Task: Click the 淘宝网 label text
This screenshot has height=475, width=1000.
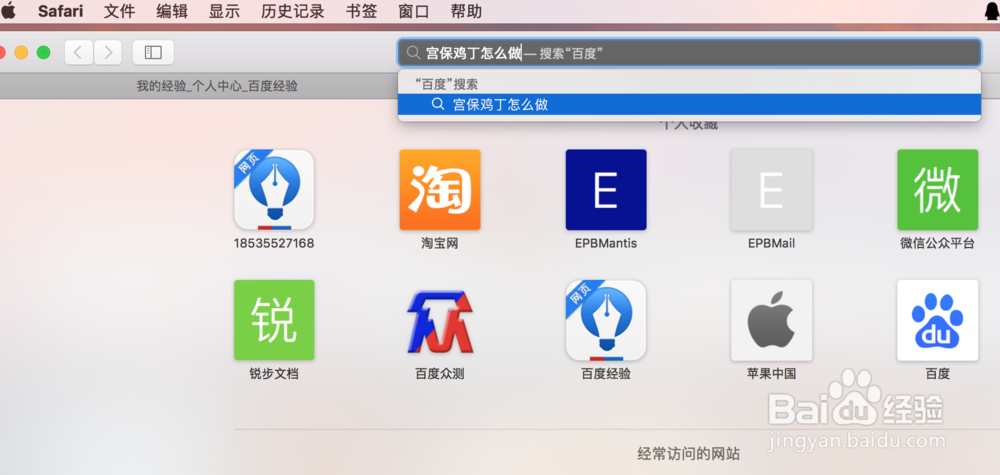Action: click(440, 244)
